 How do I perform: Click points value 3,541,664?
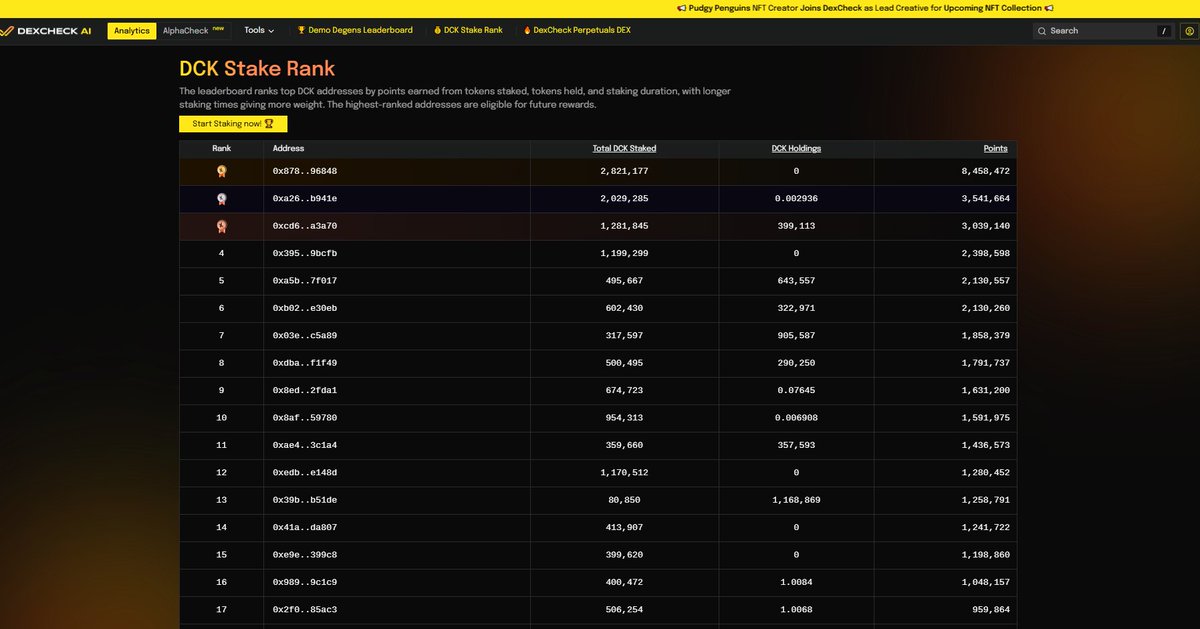(x=985, y=199)
